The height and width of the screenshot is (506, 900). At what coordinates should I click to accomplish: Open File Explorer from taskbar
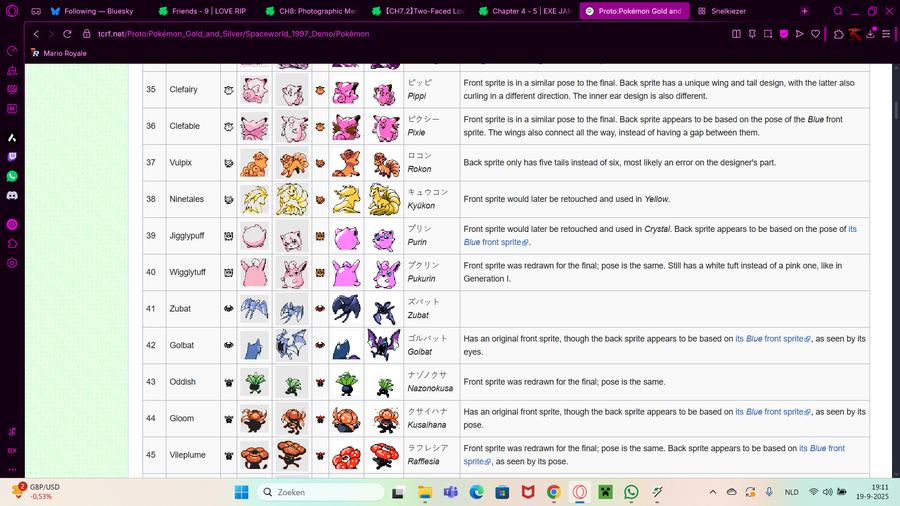tap(425, 492)
